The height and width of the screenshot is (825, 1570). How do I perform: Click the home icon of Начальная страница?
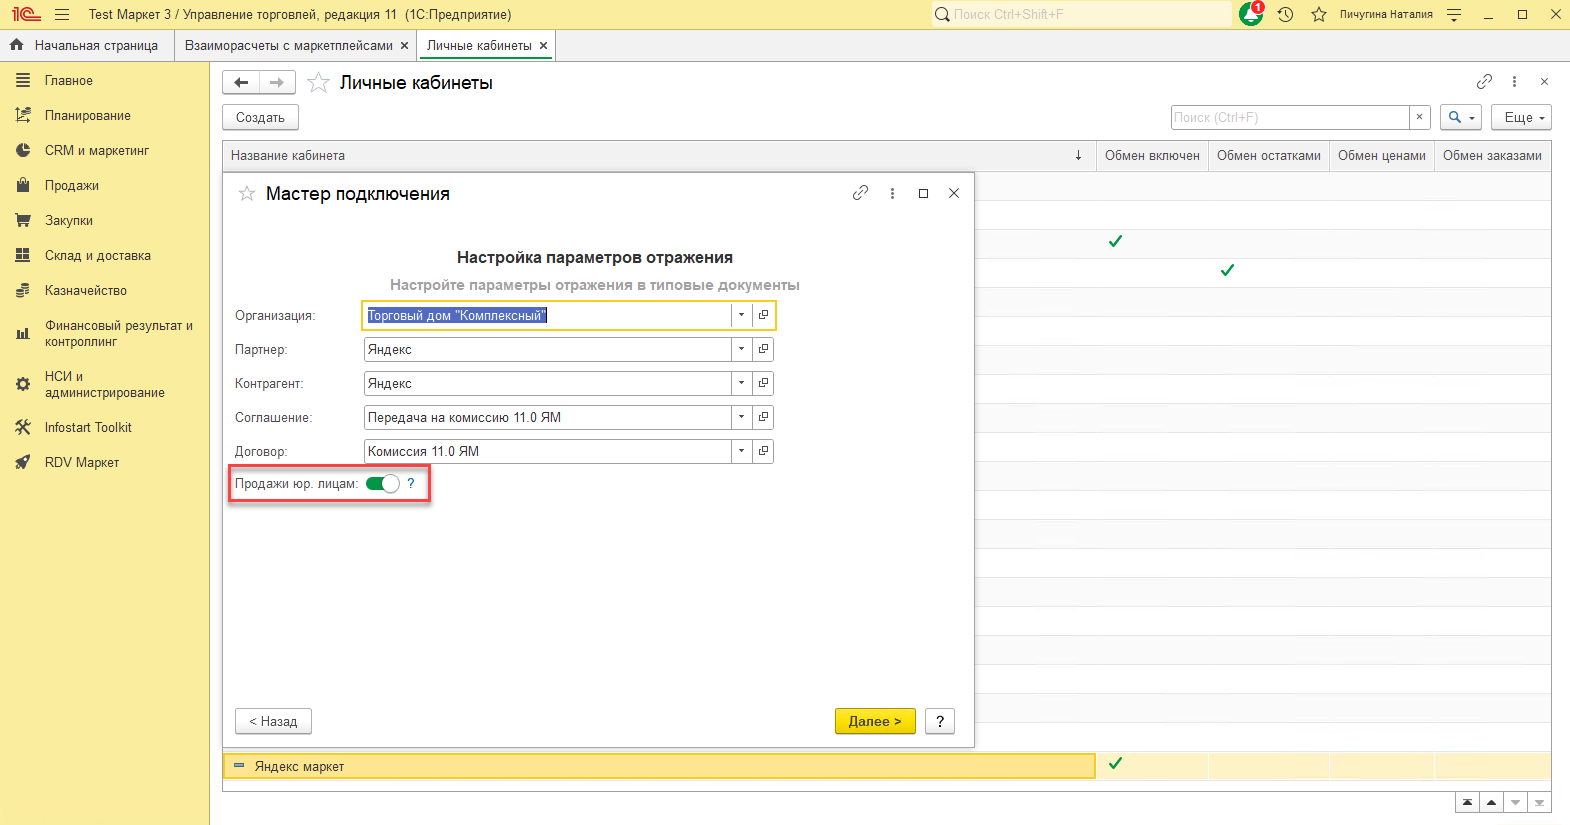pyautogui.click(x=16, y=45)
